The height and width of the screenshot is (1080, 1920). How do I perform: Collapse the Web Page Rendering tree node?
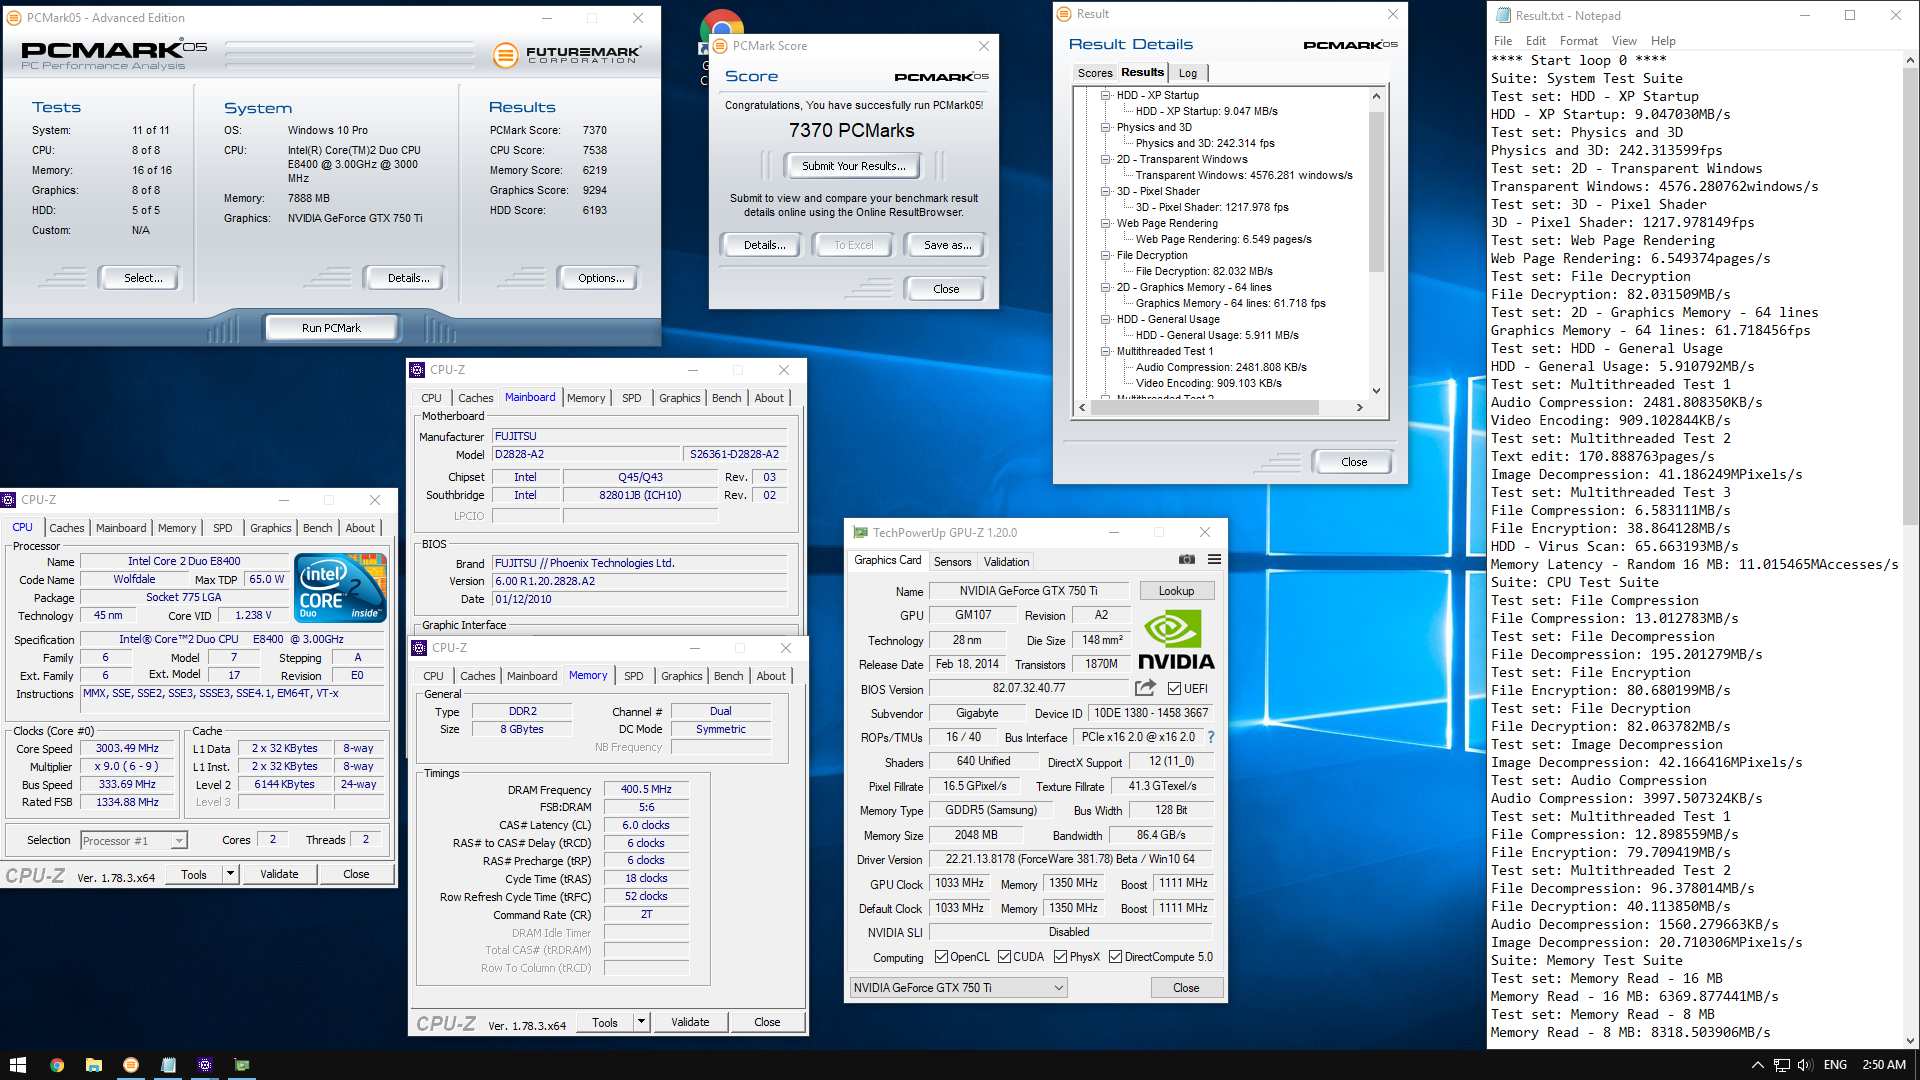[1105, 223]
